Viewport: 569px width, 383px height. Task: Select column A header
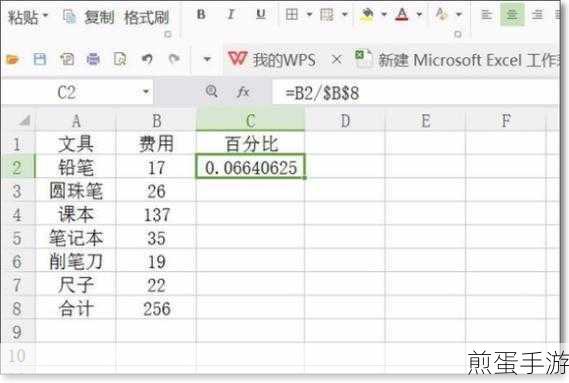coord(76,121)
